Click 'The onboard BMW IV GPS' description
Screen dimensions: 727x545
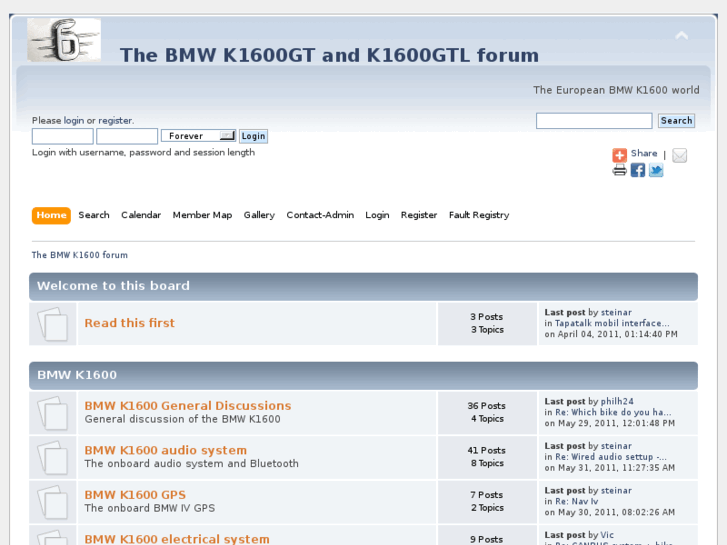[x=150, y=508]
